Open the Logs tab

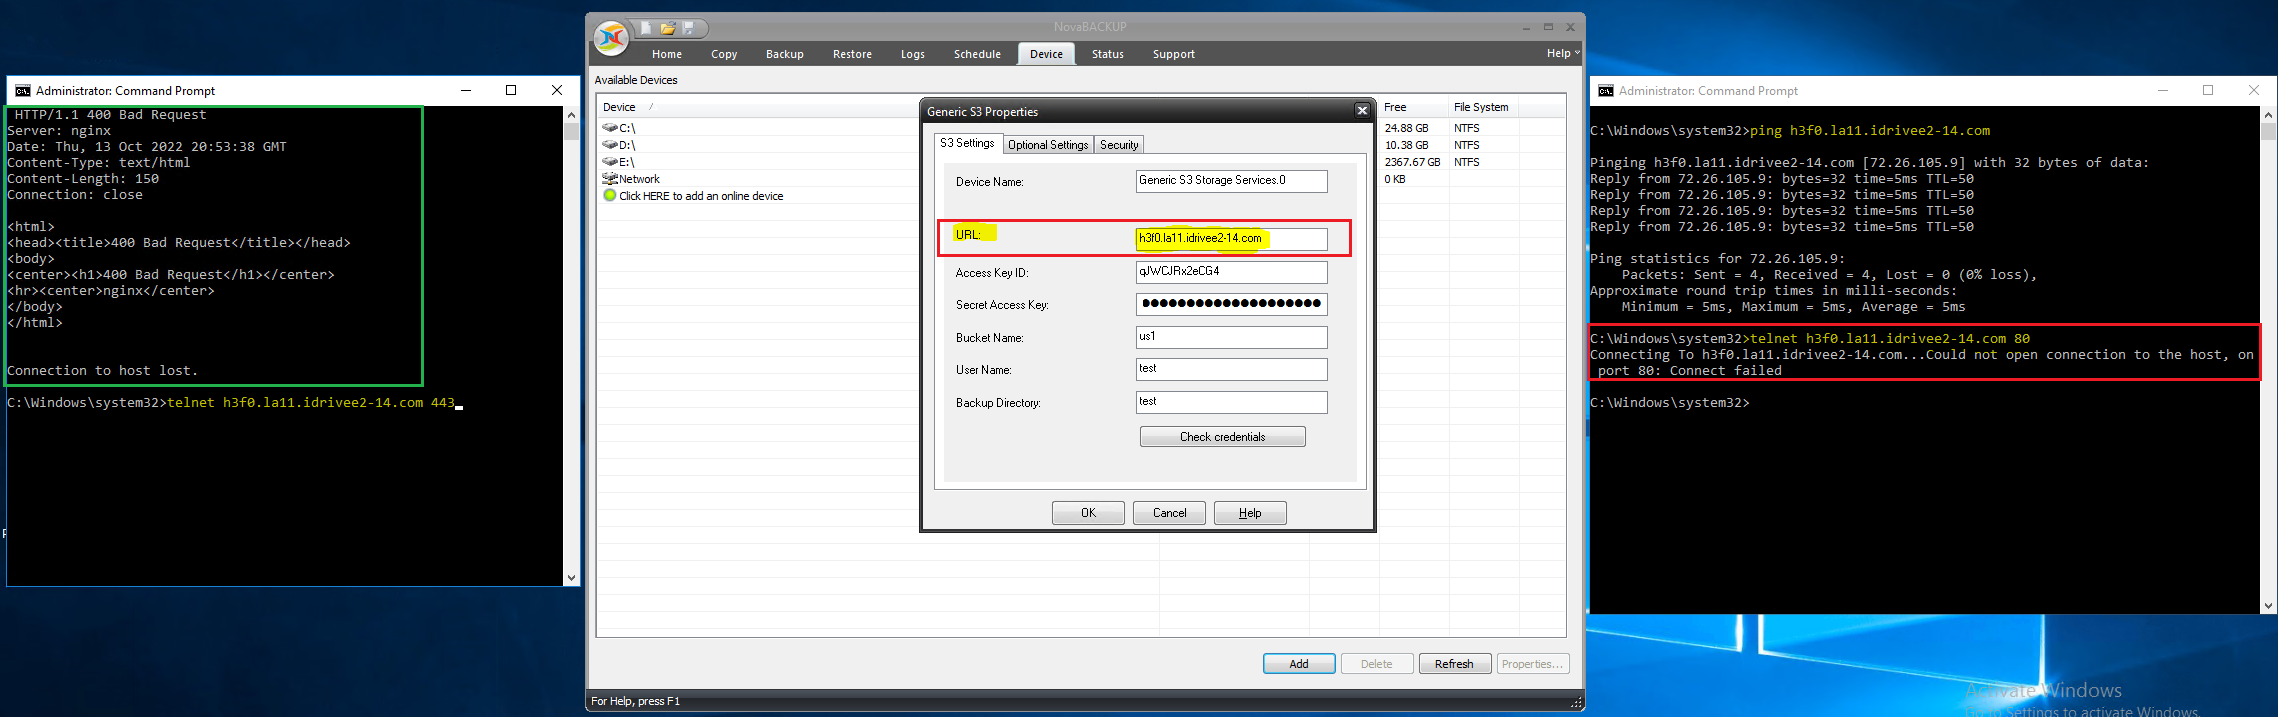point(912,54)
